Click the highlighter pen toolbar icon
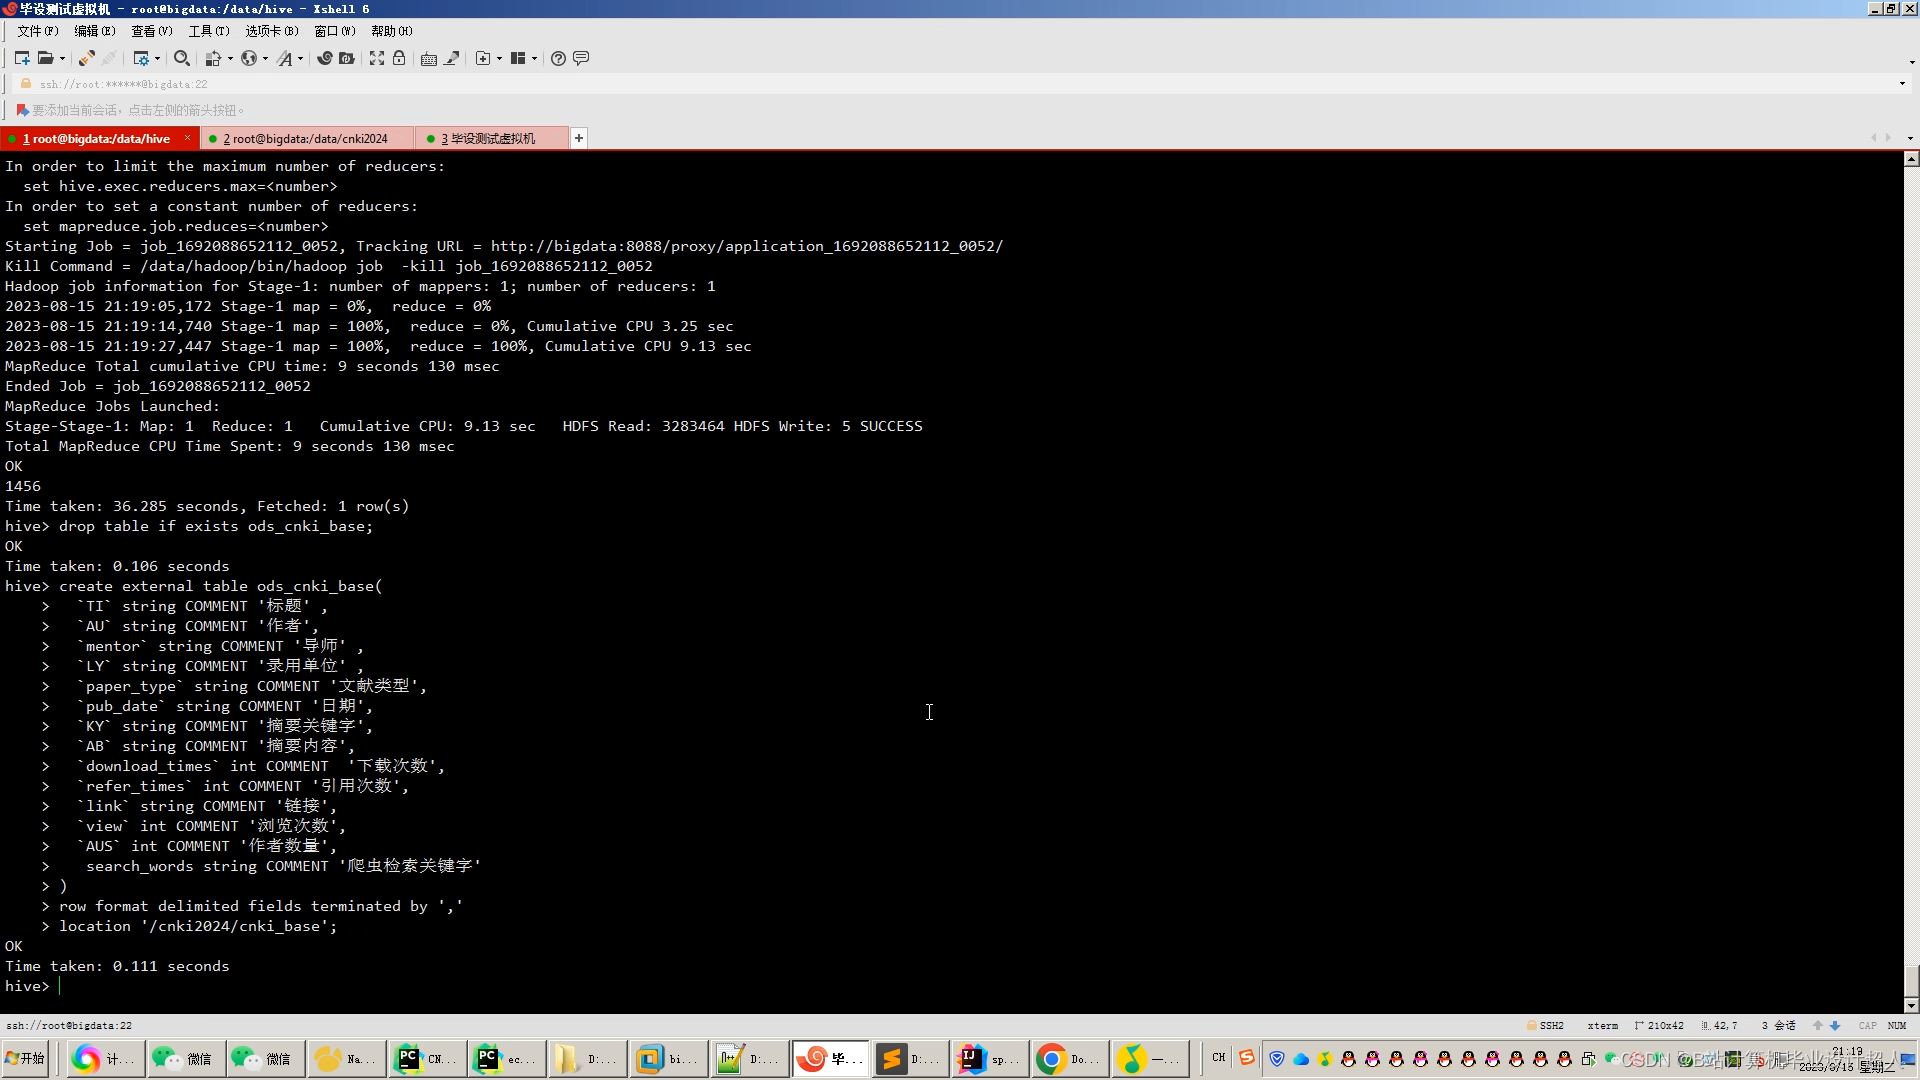 click(x=452, y=58)
